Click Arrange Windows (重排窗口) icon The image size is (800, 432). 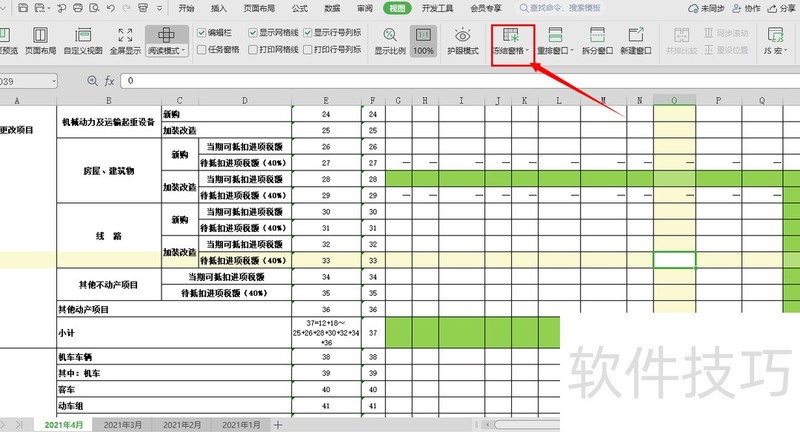(555, 35)
